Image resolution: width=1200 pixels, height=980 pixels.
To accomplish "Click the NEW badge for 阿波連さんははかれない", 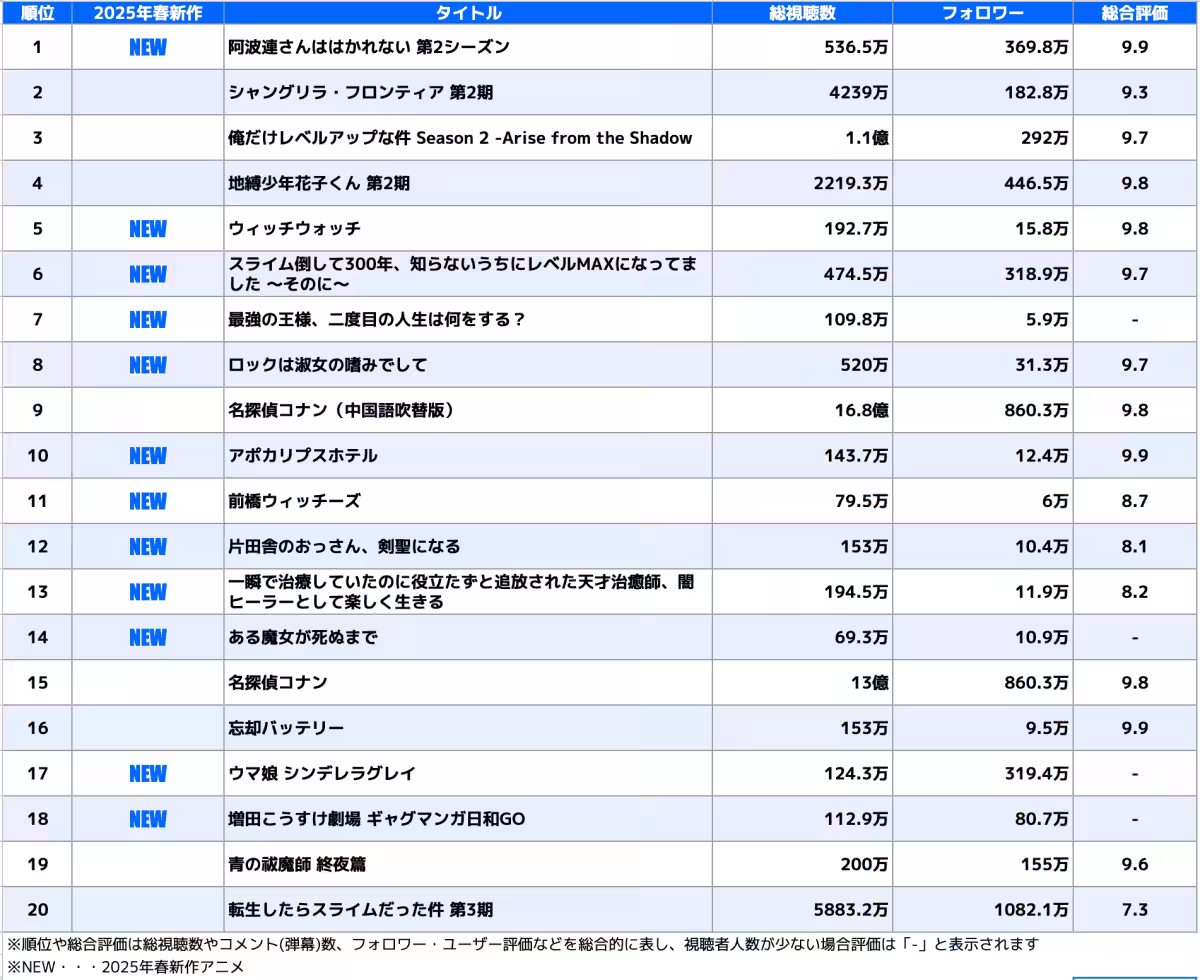I will point(147,47).
